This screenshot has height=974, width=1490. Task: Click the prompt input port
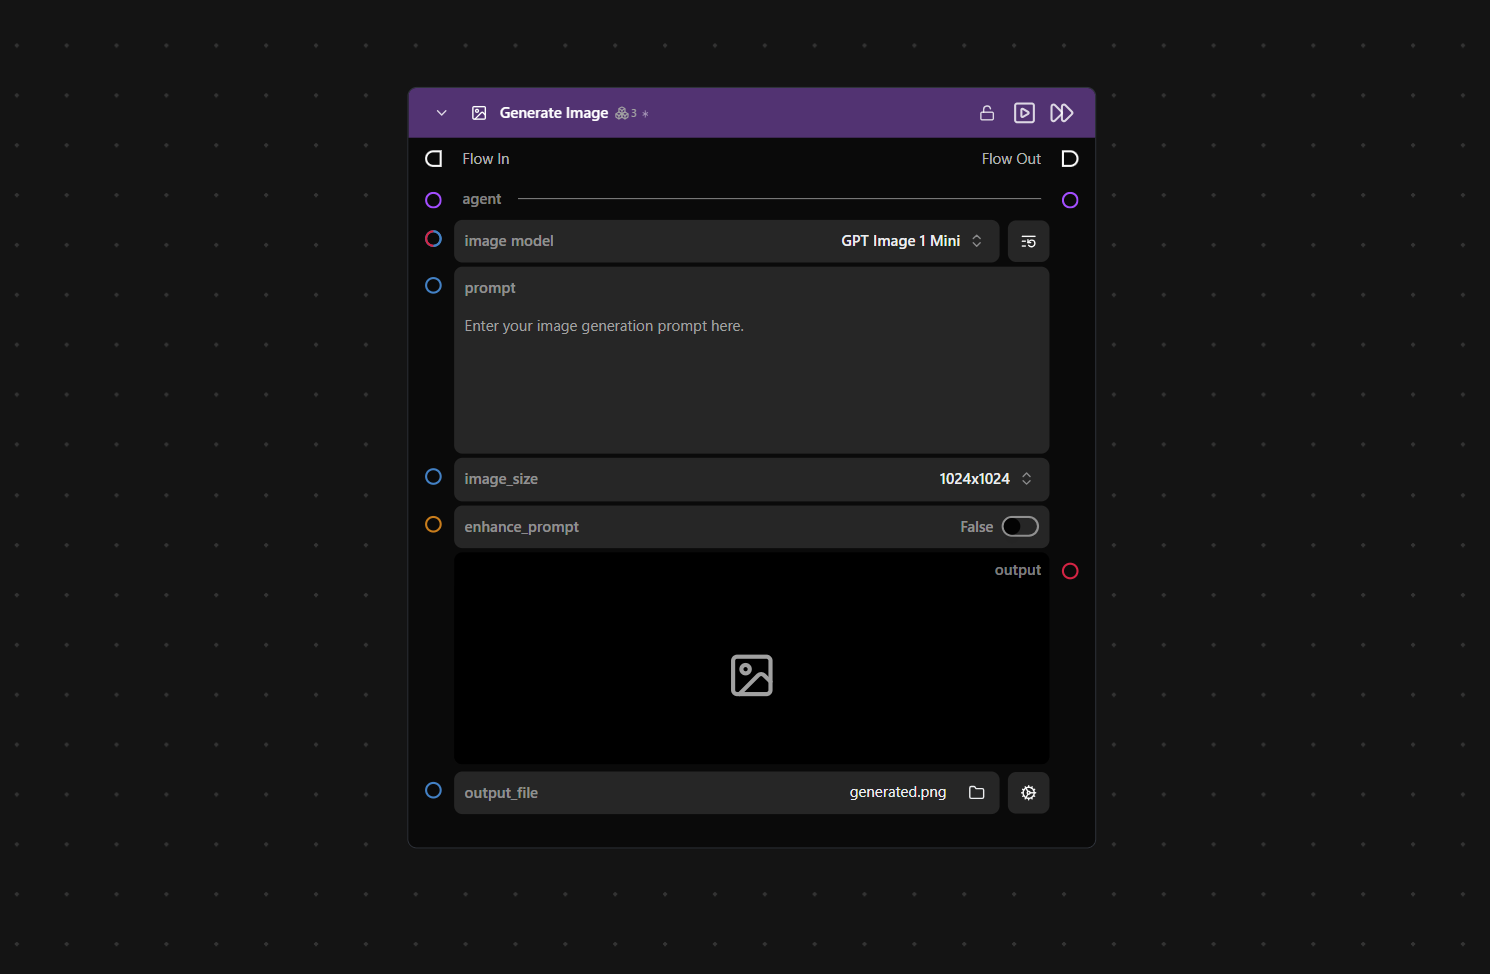pos(433,286)
